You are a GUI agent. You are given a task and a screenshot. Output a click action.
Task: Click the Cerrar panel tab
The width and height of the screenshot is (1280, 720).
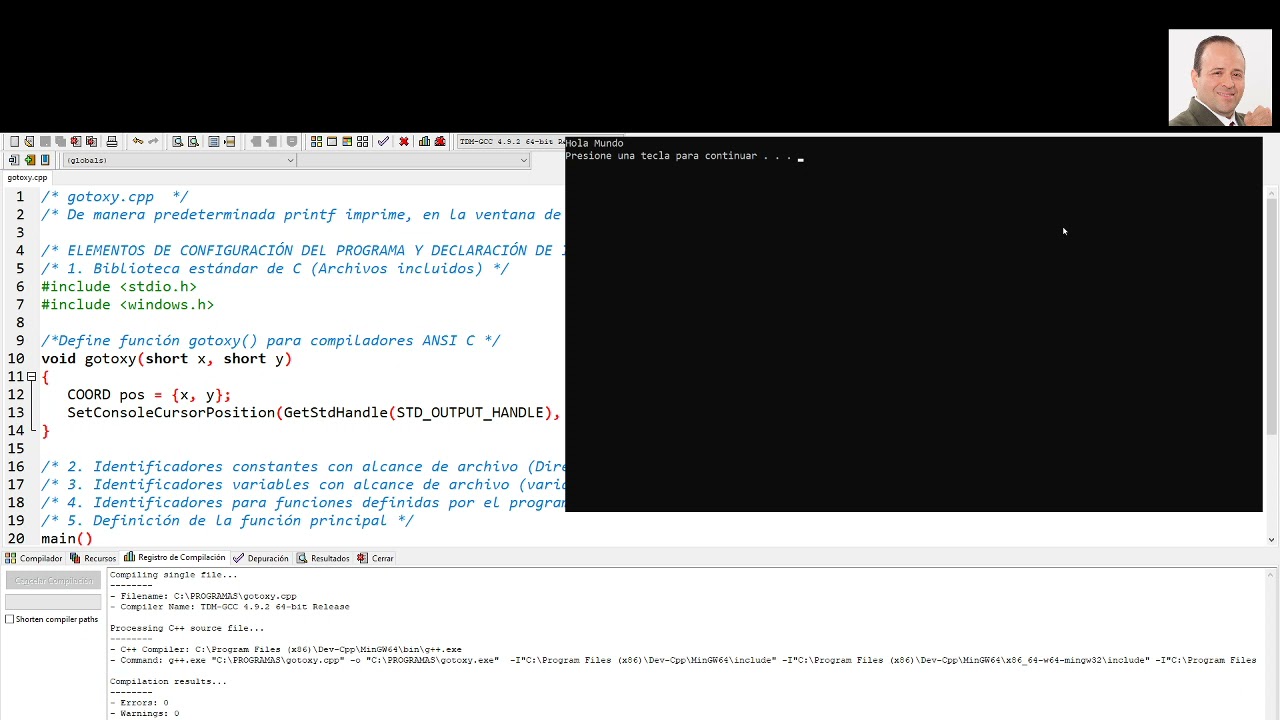[x=376, y=558]
